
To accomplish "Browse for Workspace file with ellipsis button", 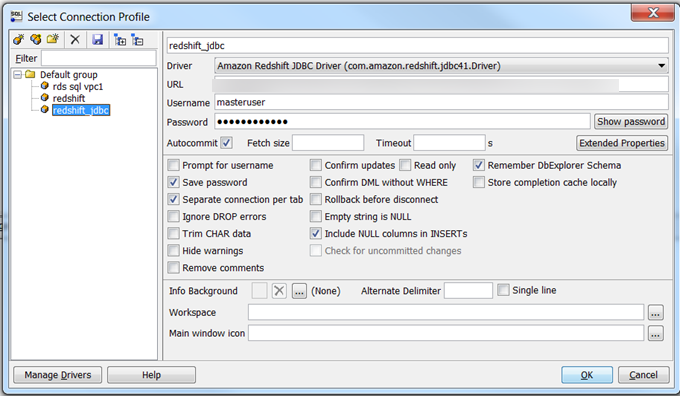I will (x=655, y=312).
